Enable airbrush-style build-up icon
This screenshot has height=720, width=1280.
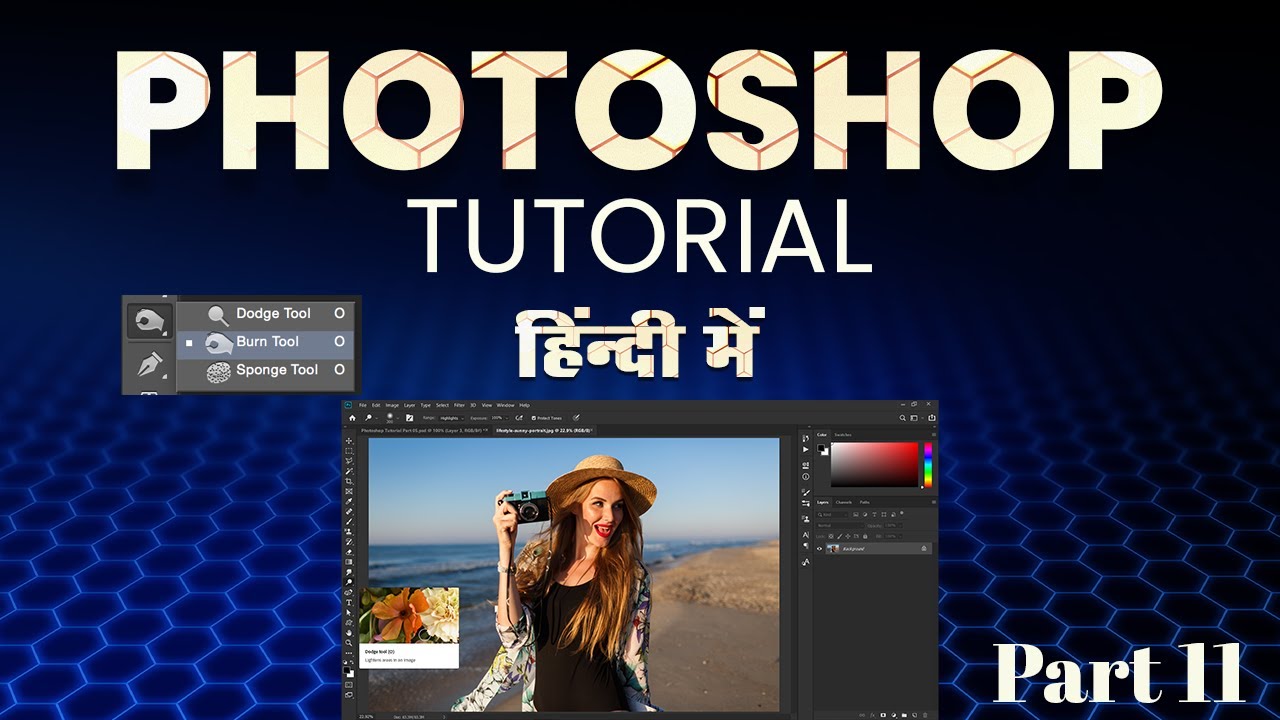[x=519, y=418]
